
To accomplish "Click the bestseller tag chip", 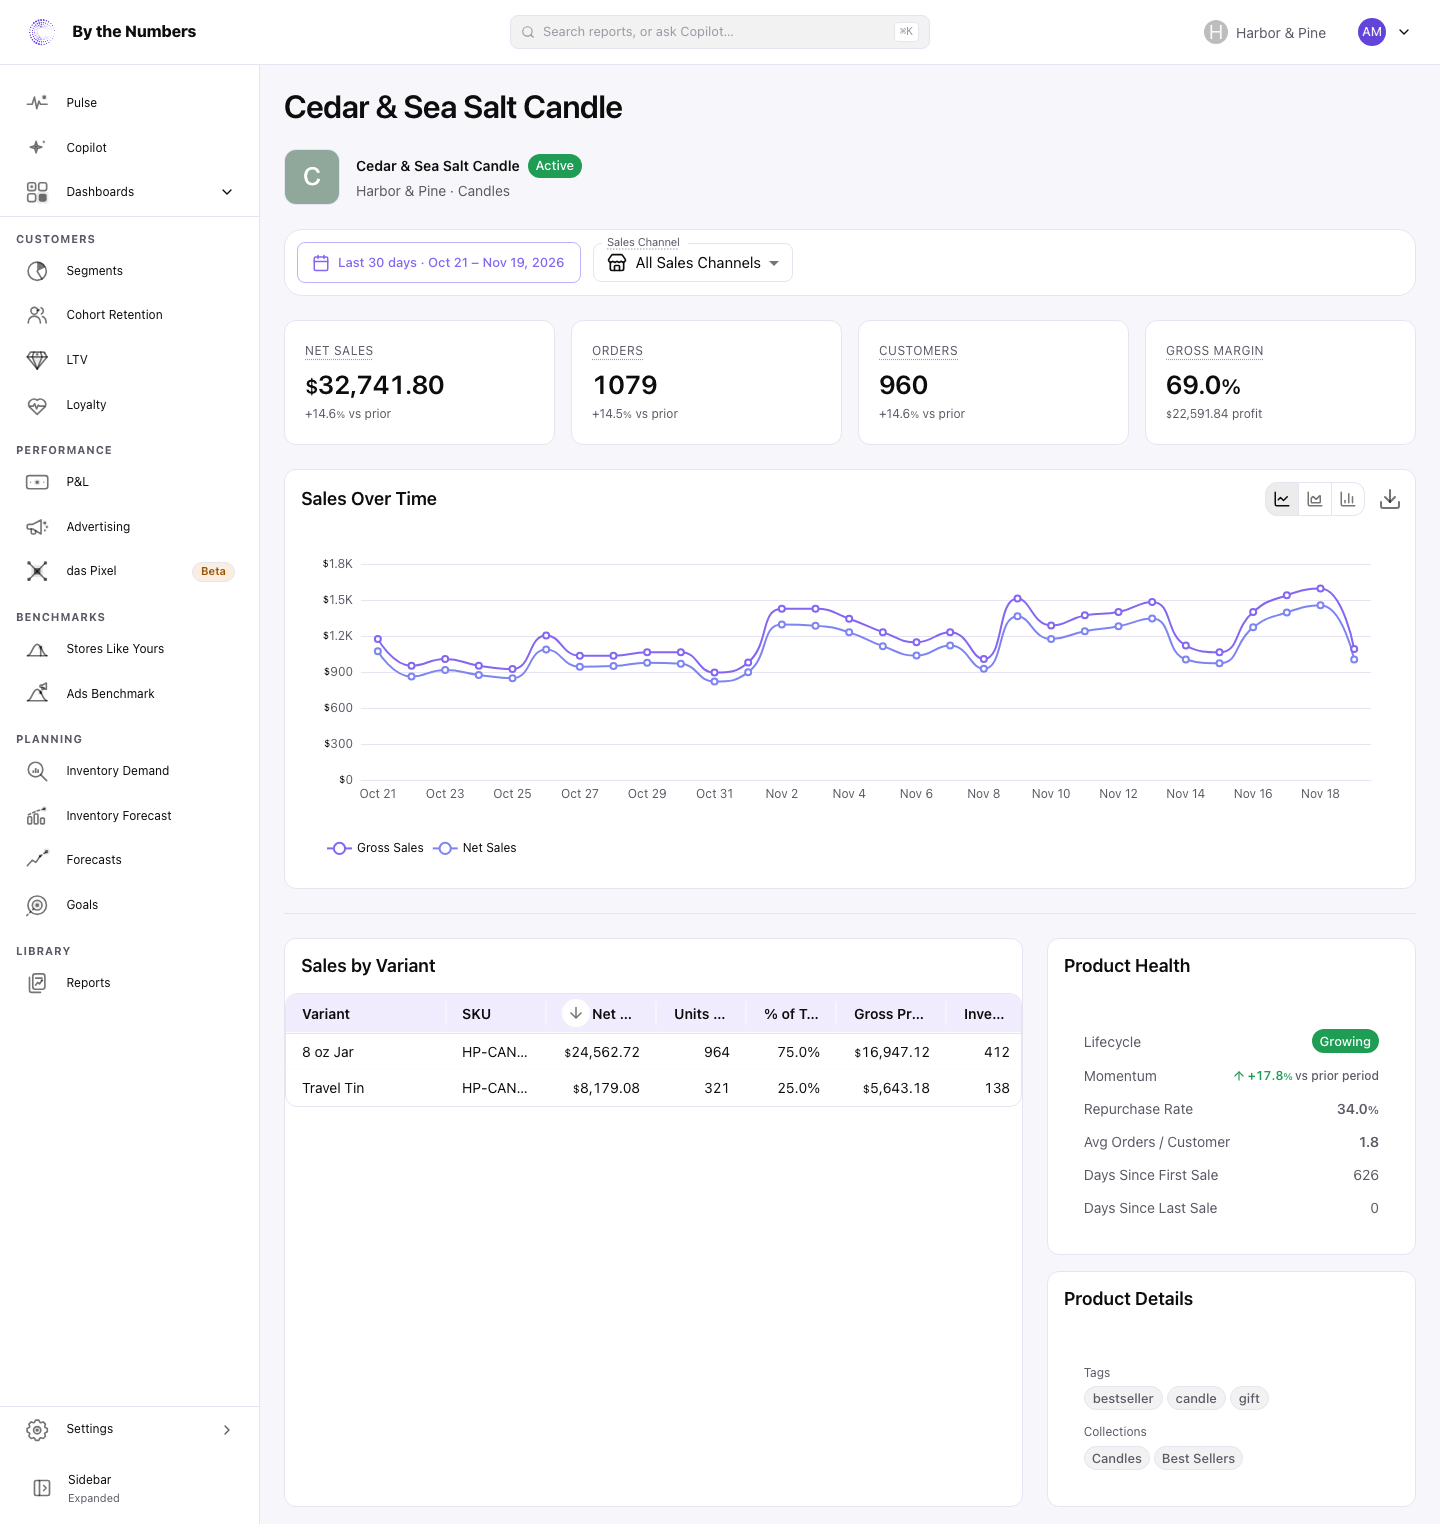I will click(x=1123, y=1399).
